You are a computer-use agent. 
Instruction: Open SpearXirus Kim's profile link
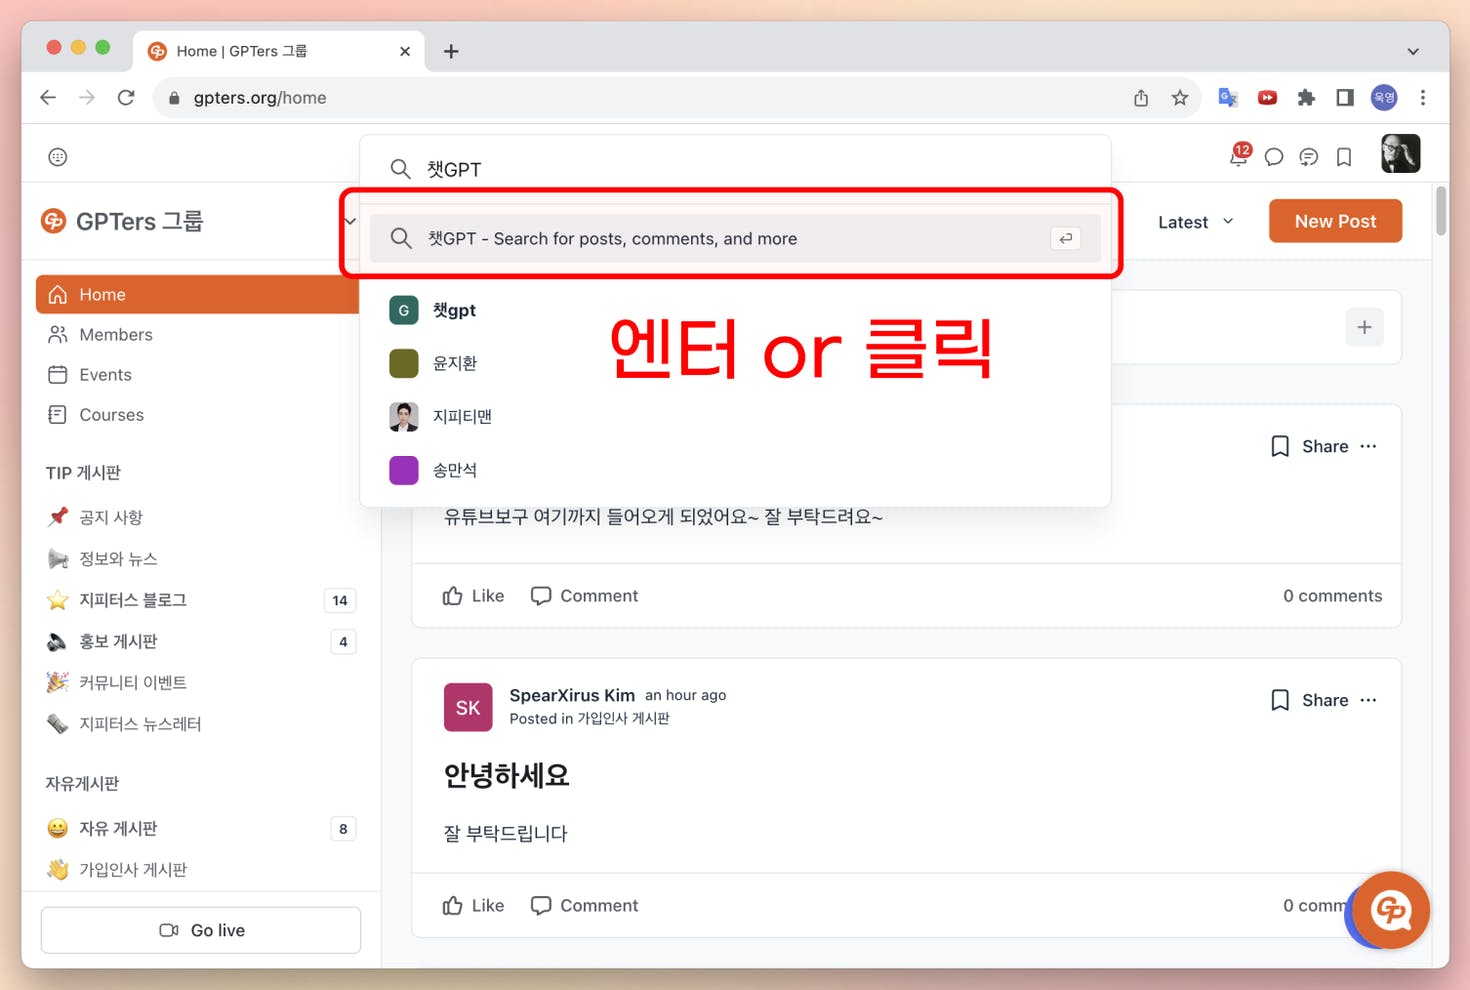click(x=572, y=695)
